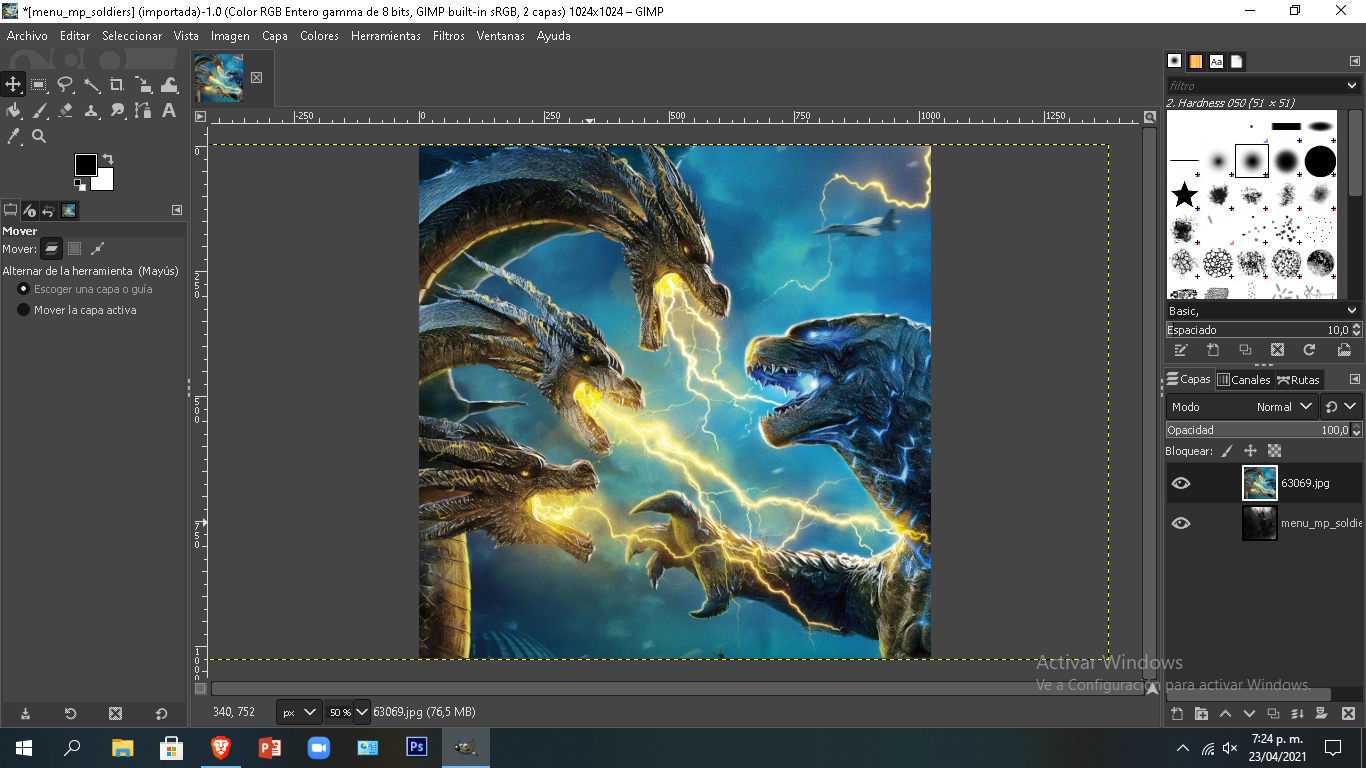Select the Eraser tool
The width and height of the screenshot is (1366, 768).
tap(65, 111)
